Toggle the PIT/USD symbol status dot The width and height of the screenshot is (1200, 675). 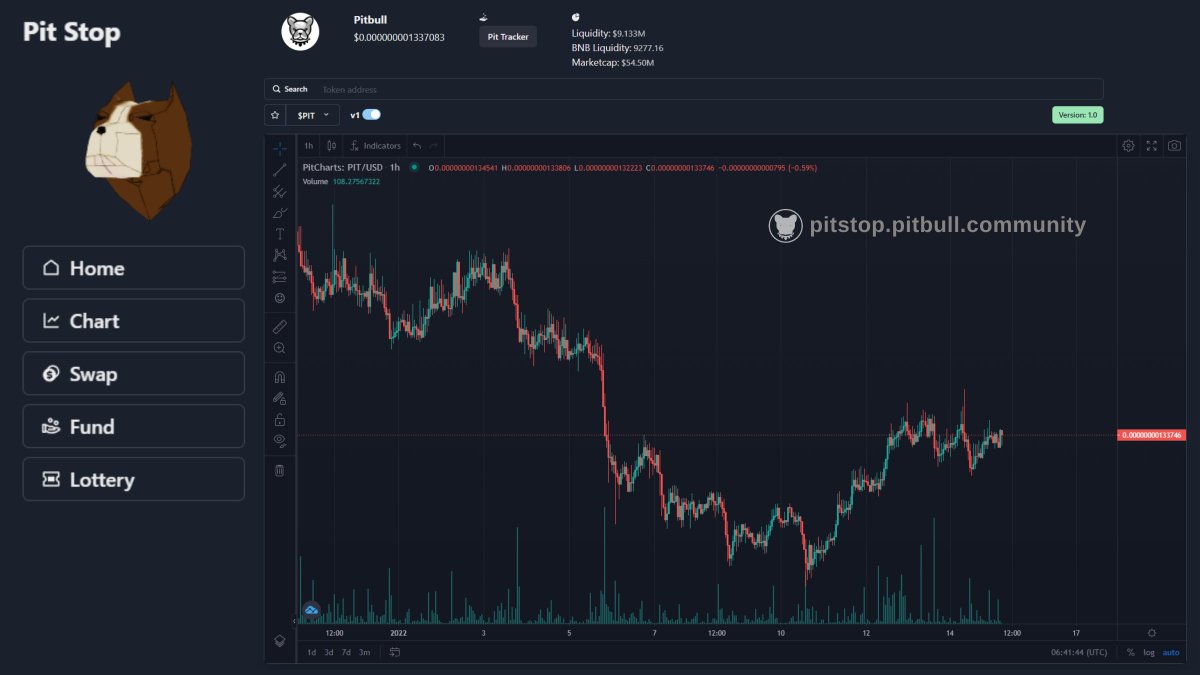(x=414, y=167)
